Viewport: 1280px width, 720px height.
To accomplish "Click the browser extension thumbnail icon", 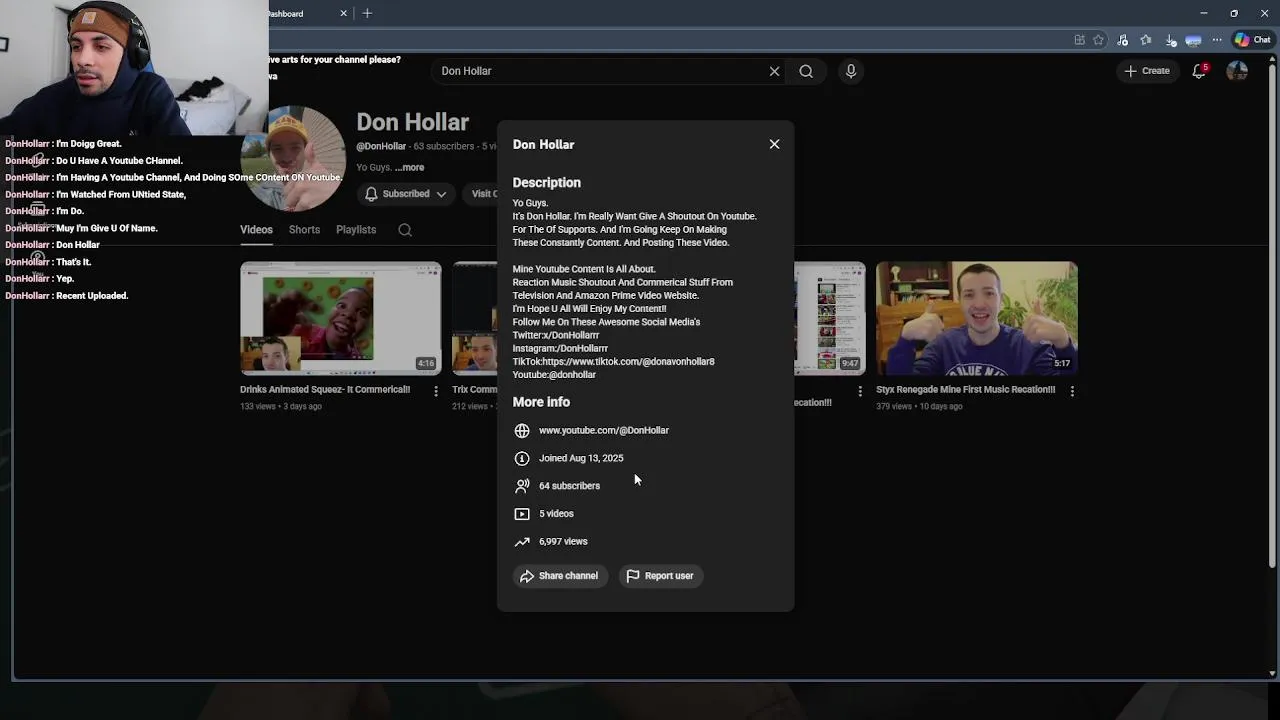I will coord(1193,40).
